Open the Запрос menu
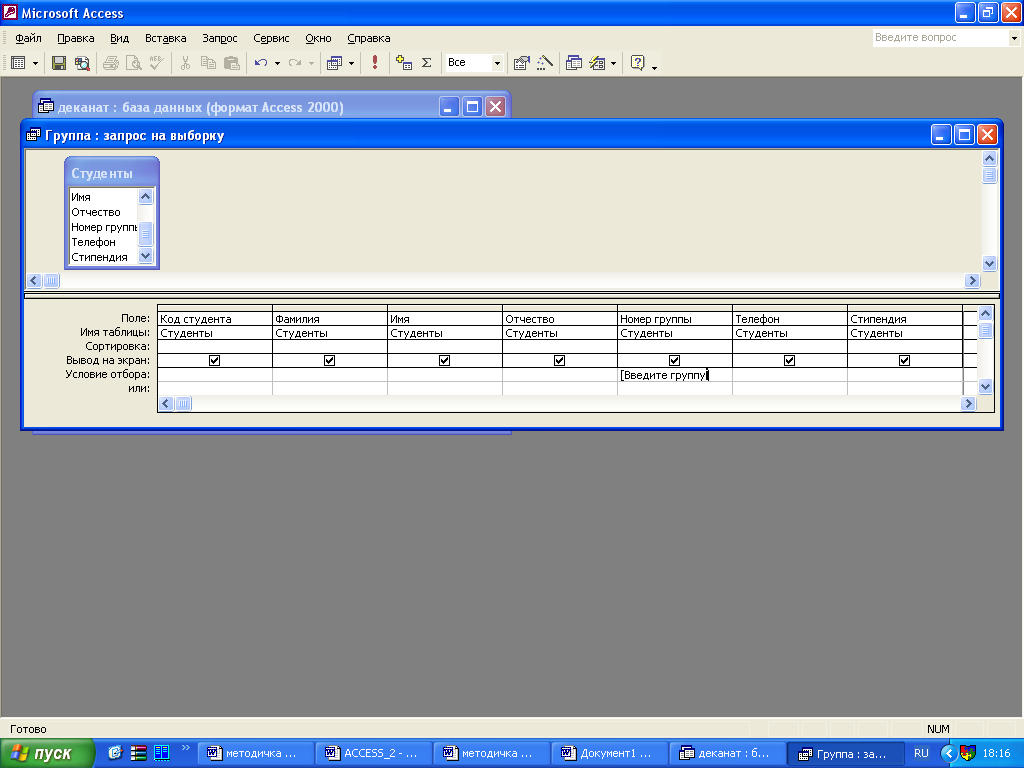 tap(219, 38)
